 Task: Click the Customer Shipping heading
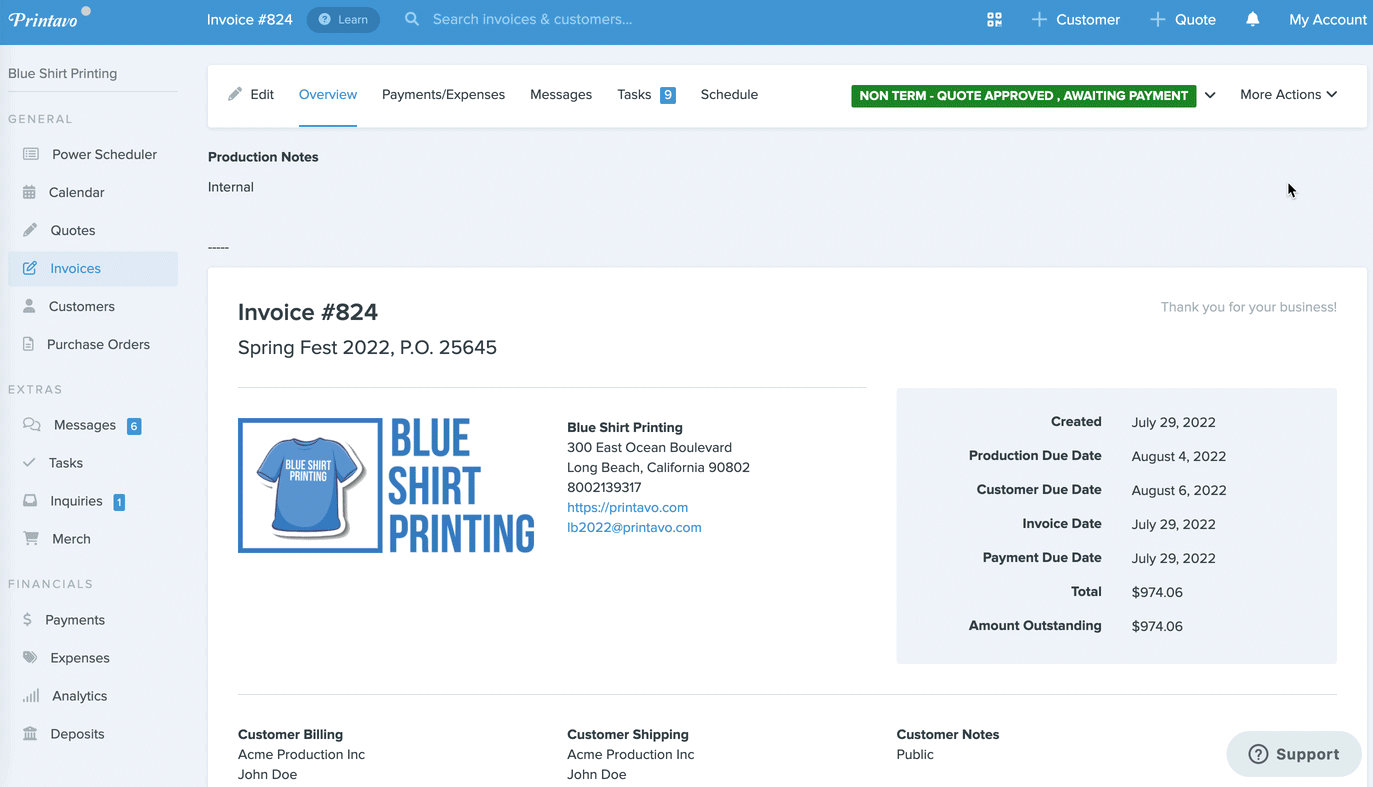(628, 734)
